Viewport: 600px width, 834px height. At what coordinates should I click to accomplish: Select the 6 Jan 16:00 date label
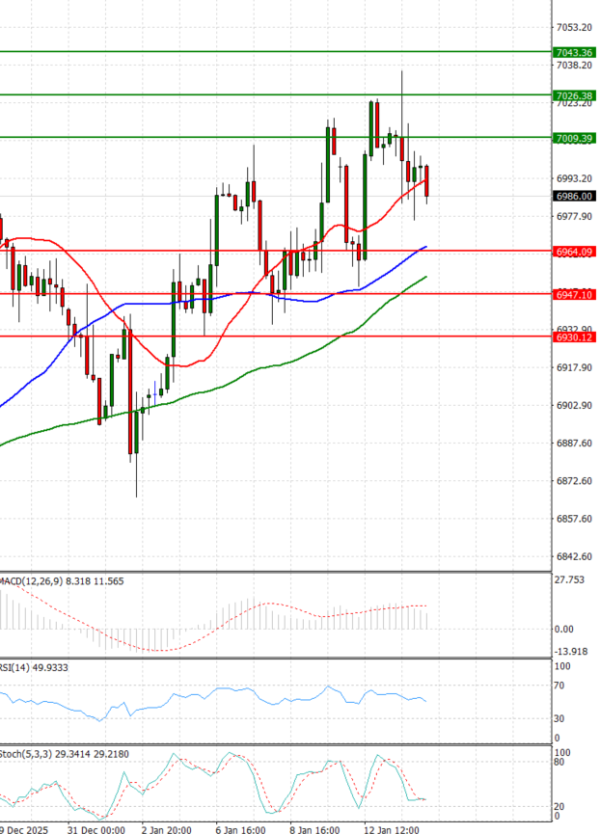point(240,829)
